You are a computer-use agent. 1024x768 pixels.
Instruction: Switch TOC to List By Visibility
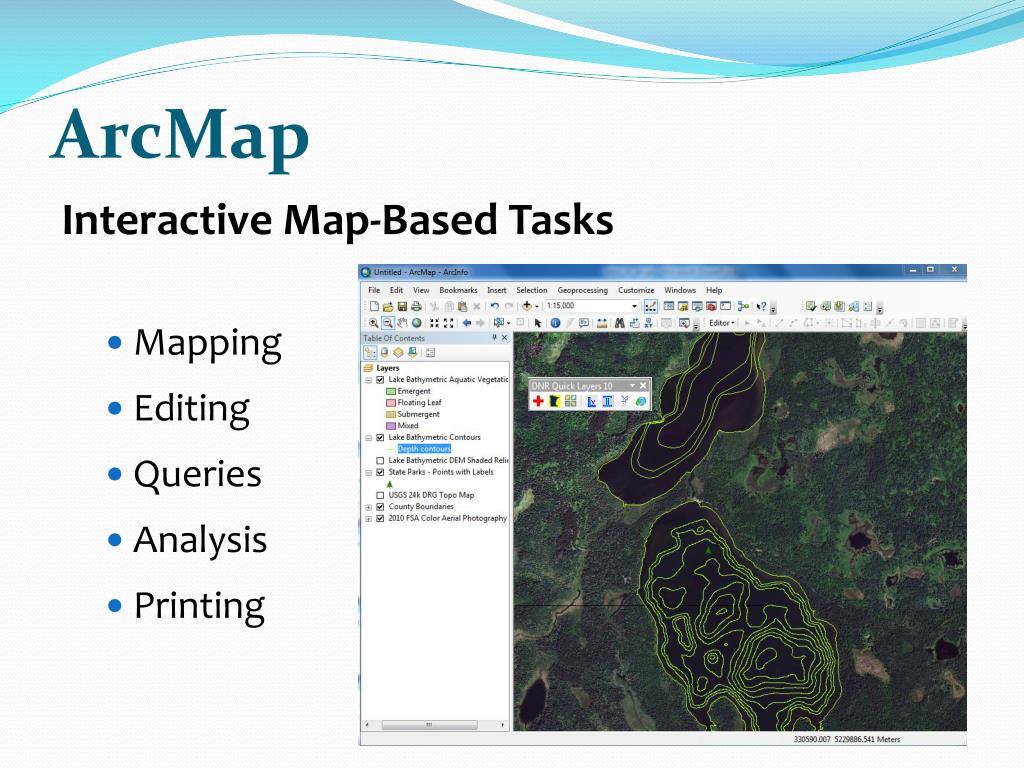[x=398, y=353]
